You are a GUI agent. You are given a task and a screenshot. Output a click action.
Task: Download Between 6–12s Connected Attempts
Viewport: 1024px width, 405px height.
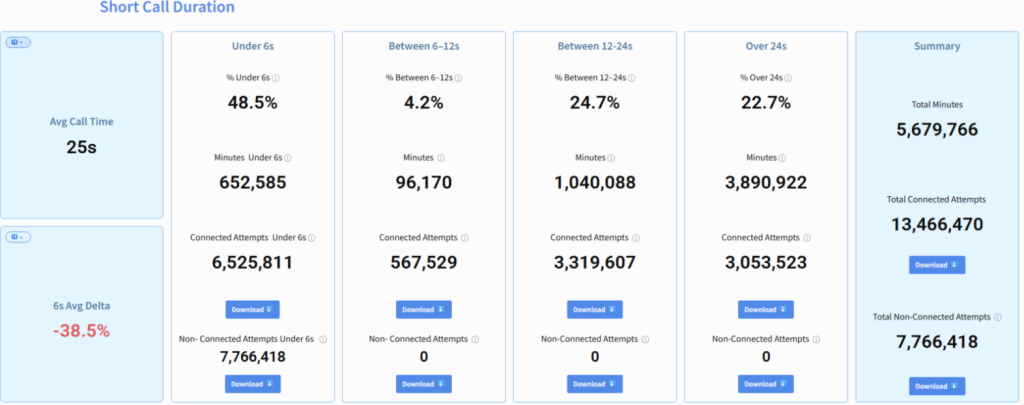(424, 310)
